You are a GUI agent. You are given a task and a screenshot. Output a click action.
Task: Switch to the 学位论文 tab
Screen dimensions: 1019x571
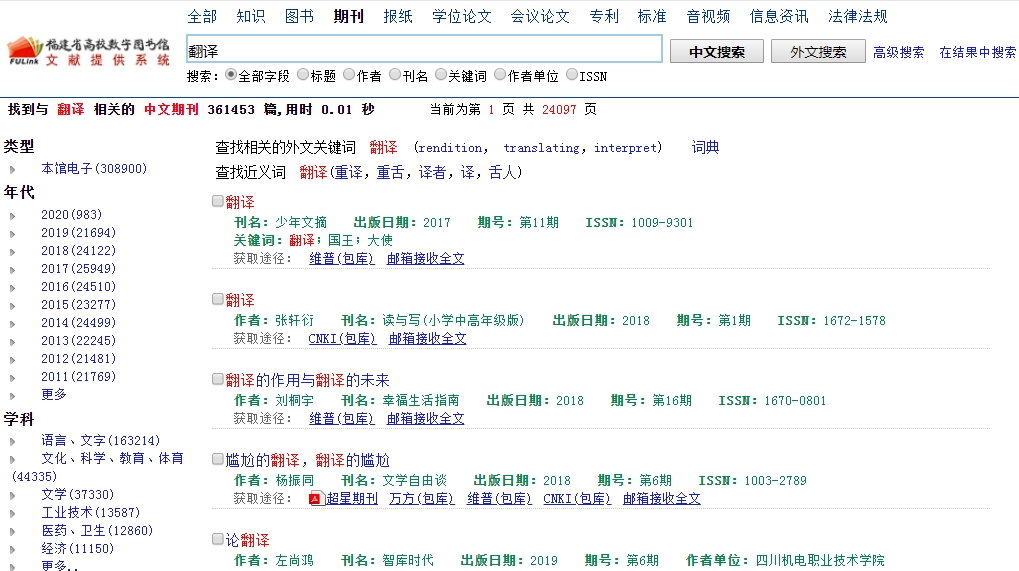click(x=462, y=16)
